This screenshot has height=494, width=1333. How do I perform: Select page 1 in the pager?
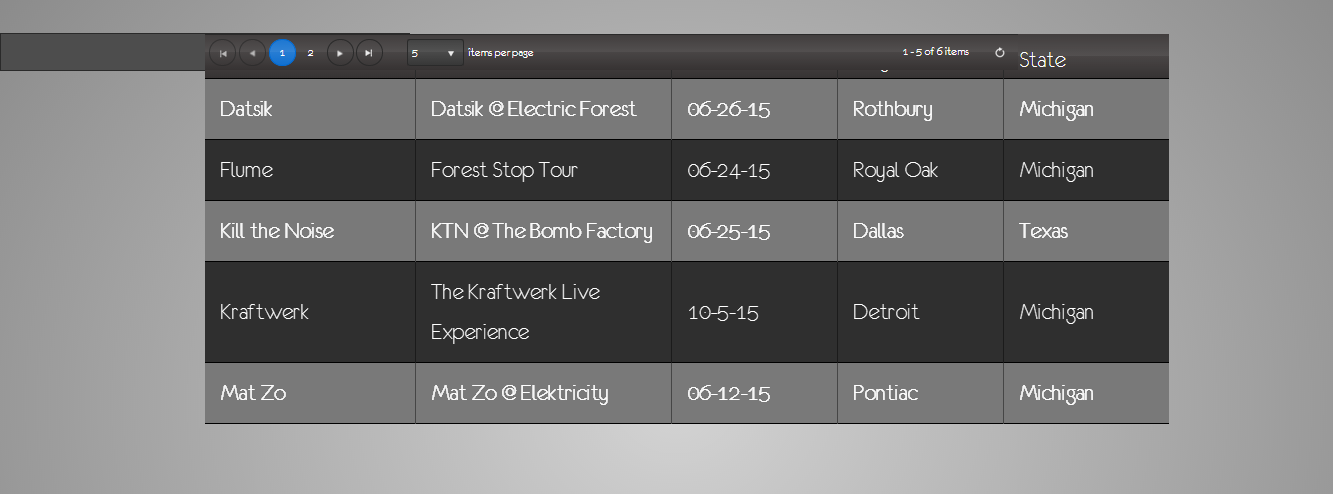282,53
